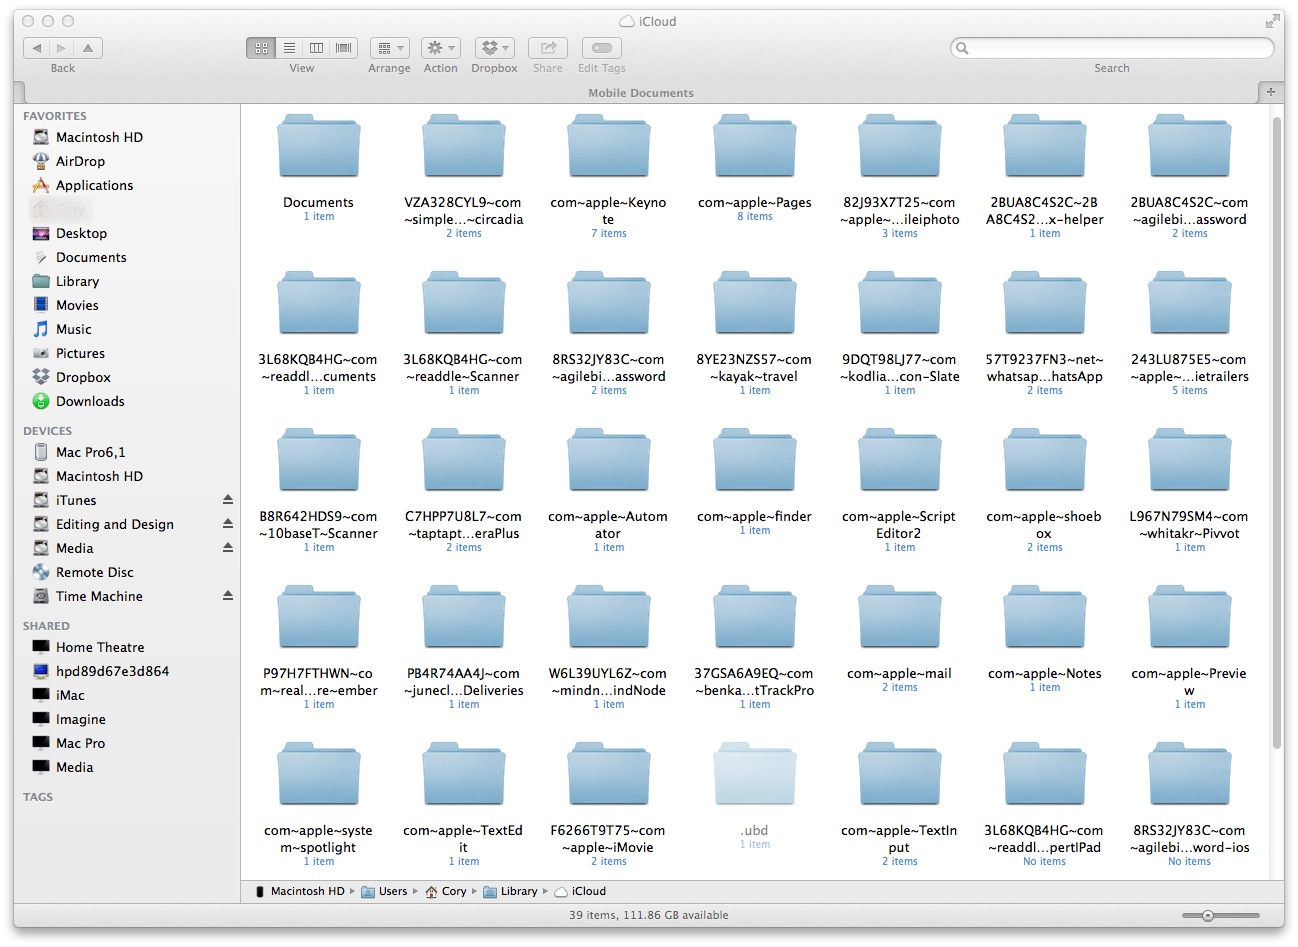1298x947 pixels.
Task: Switch to column view mode
Action: (316, 48)
